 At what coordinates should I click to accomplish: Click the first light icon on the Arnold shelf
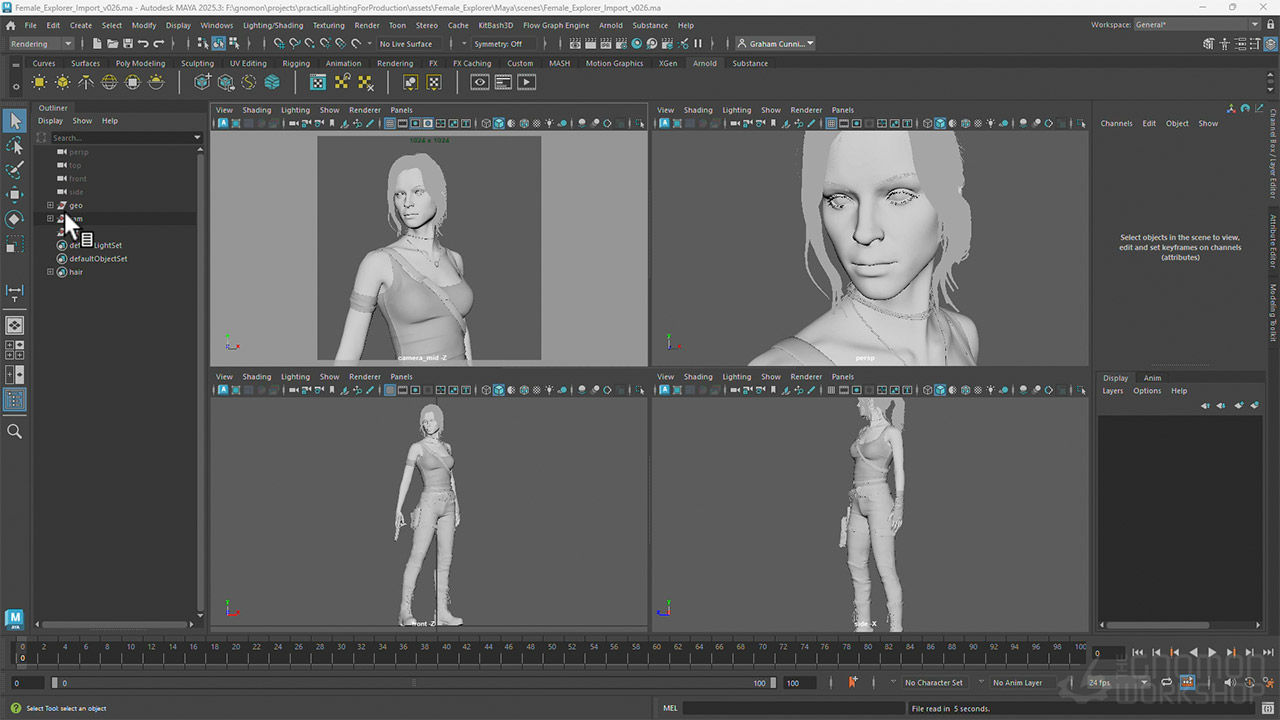coord(39,83)
